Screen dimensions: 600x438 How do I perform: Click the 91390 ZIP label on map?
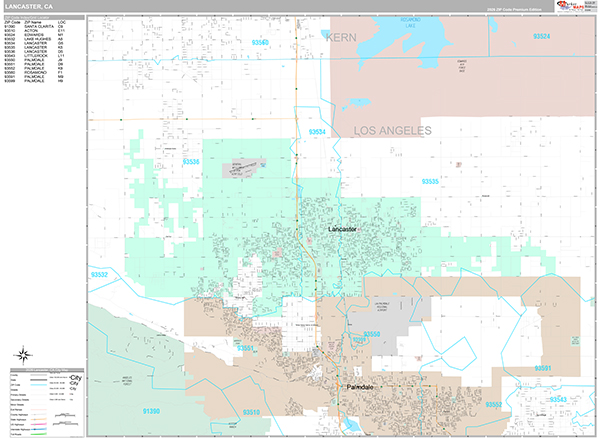point(151,411)
